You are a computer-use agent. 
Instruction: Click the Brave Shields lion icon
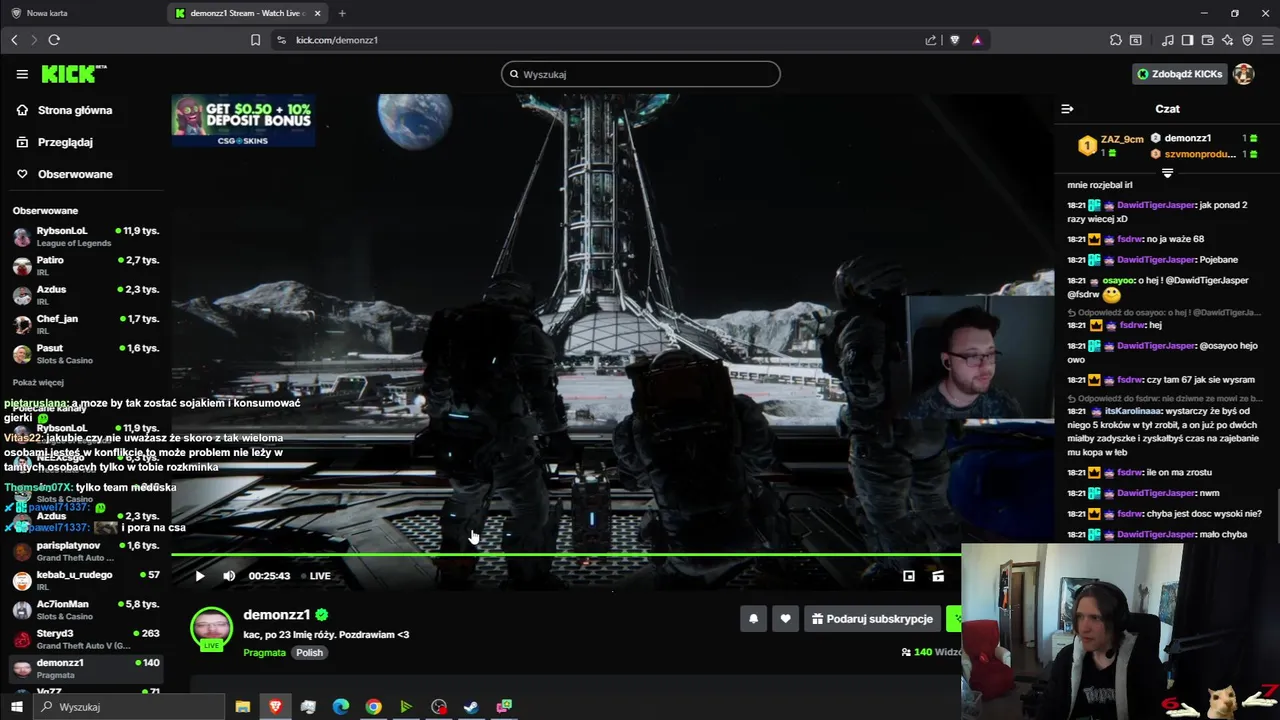point(955,40)
